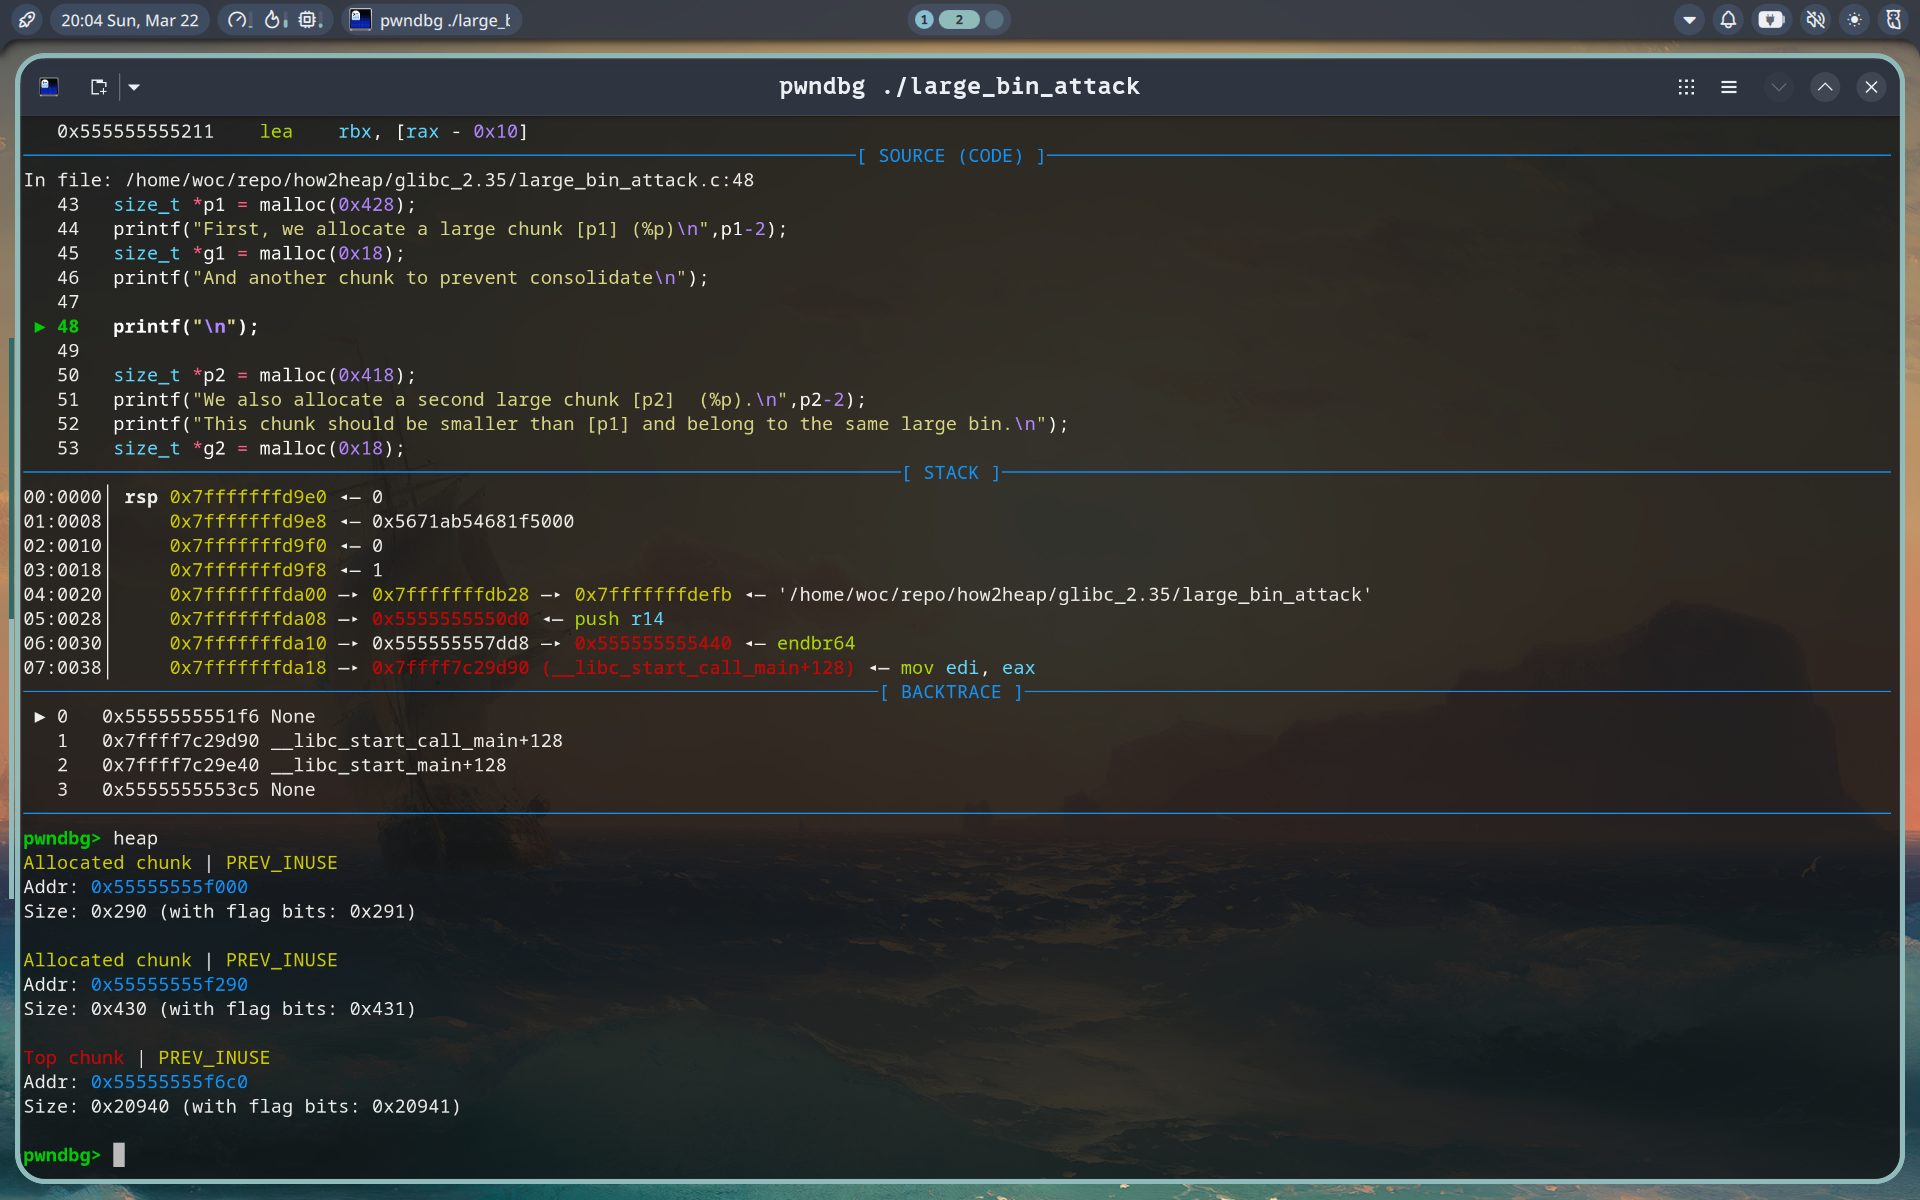Viewport: 1920px width, 1200px height.
Task: Open the clock and date widget
Action: tap(130, 20)
